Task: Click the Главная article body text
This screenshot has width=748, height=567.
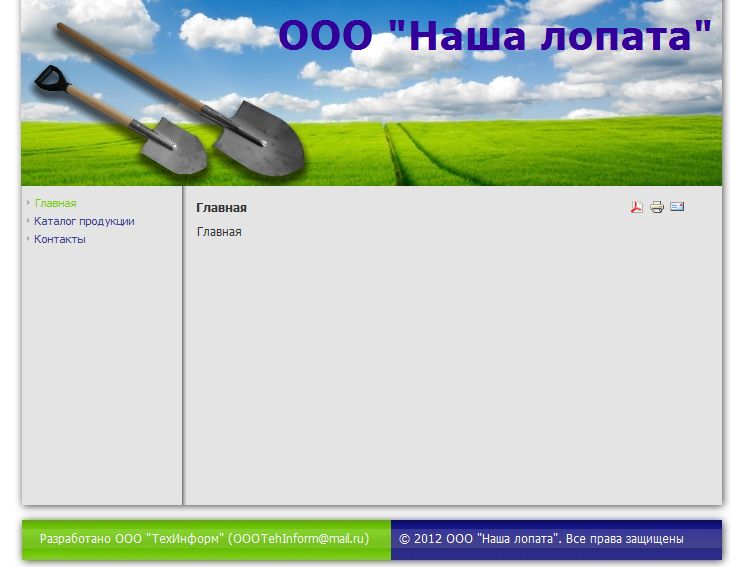Action: (x=219, y=232)
